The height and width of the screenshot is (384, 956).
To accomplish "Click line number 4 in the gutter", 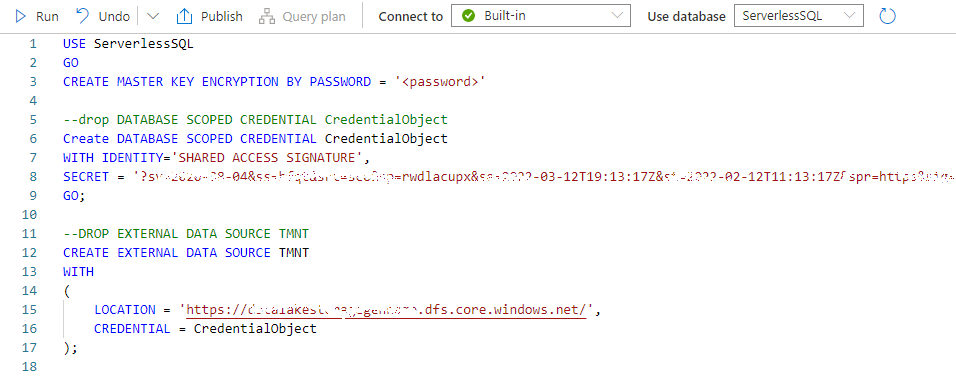I will tap(33, 101).
